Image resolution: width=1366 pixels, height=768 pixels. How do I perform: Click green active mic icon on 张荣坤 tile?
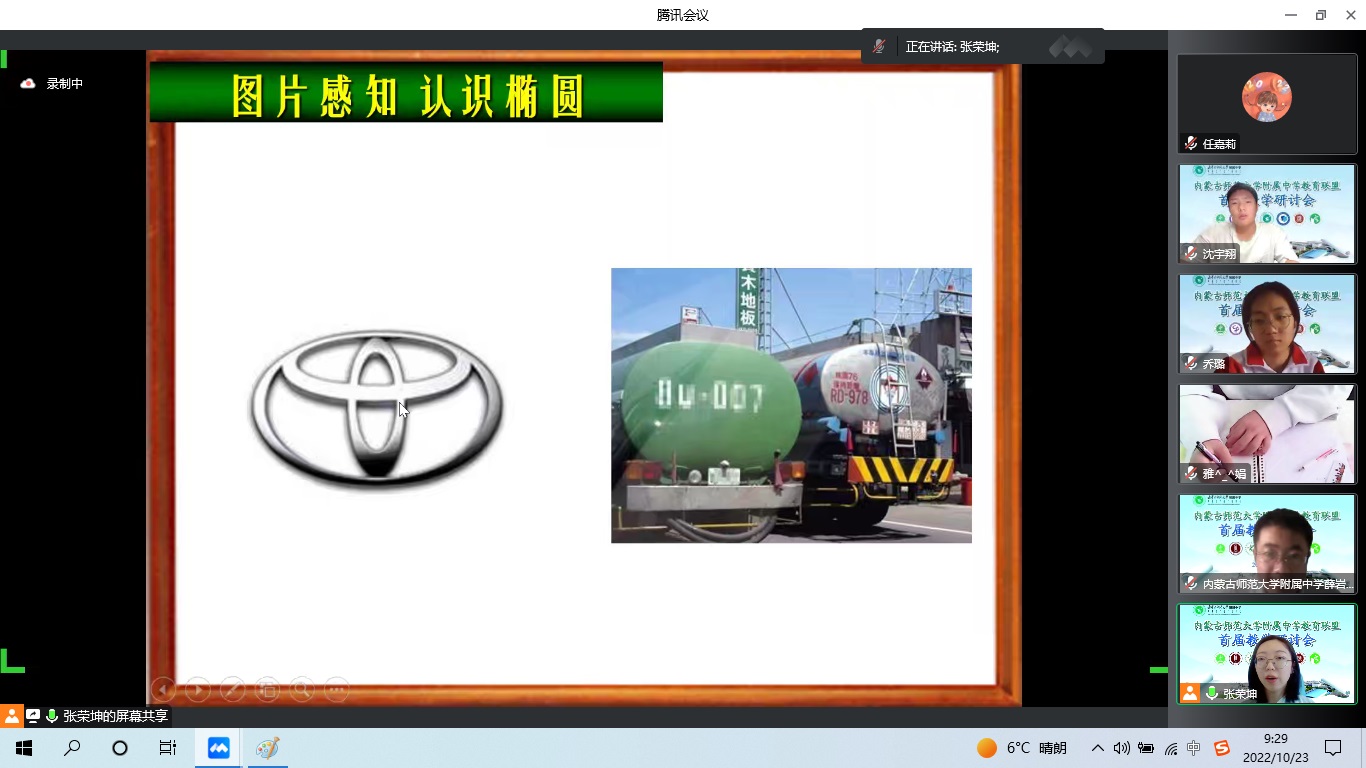click(1212, 693)
